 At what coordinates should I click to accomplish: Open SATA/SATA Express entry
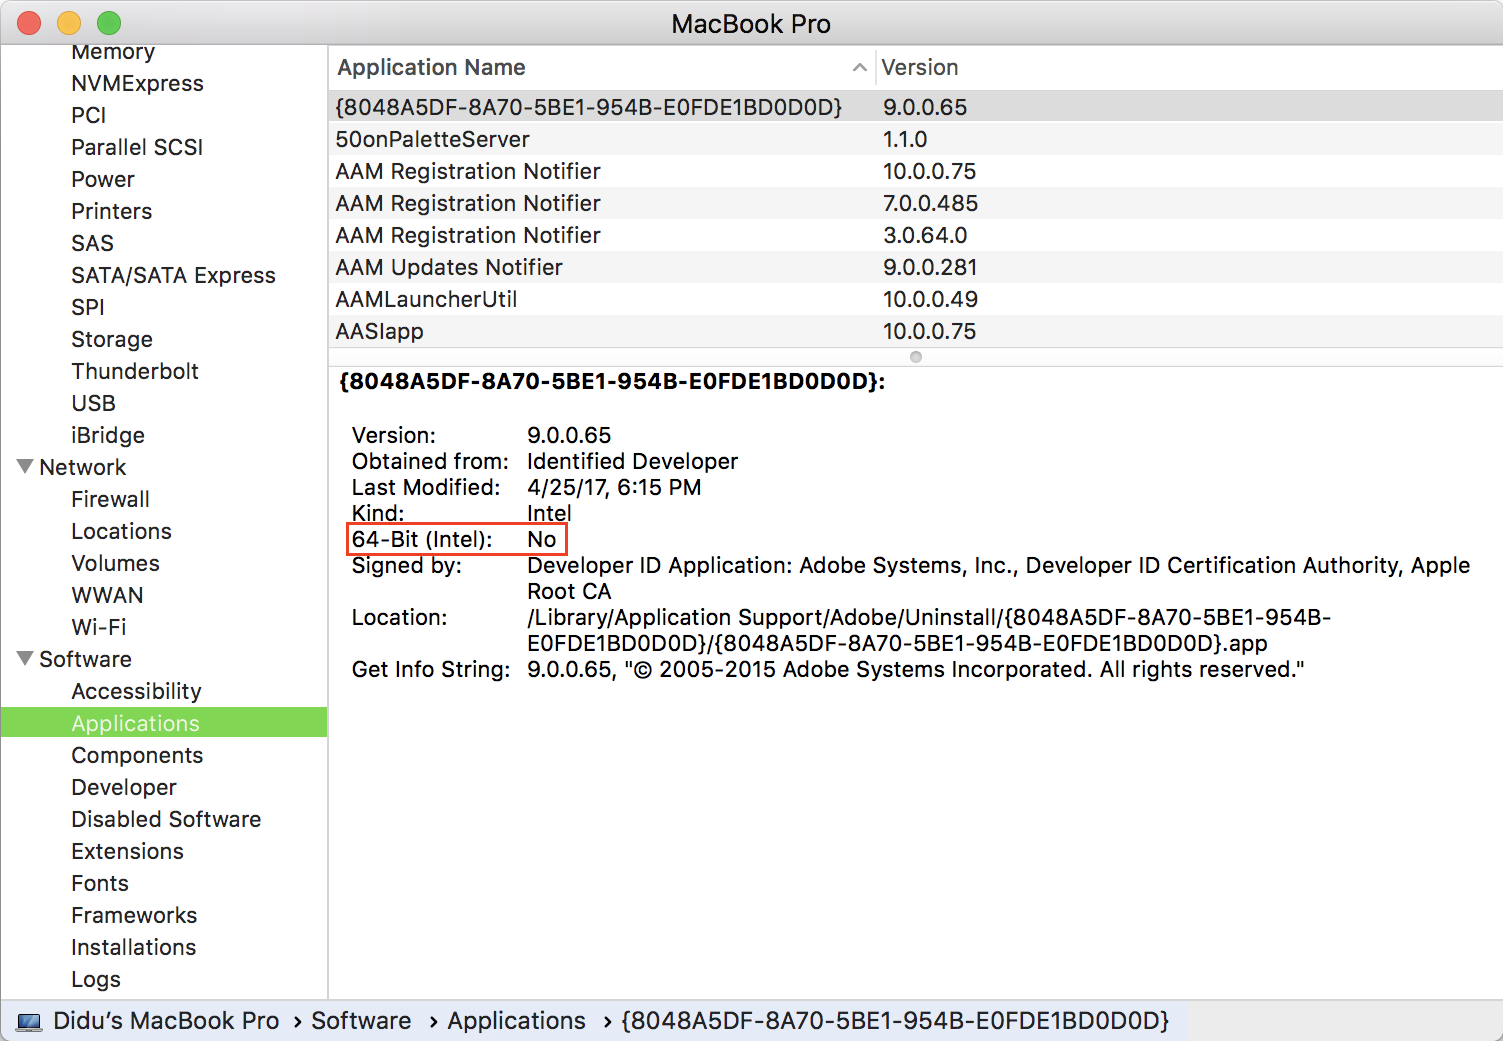[173, 275]
